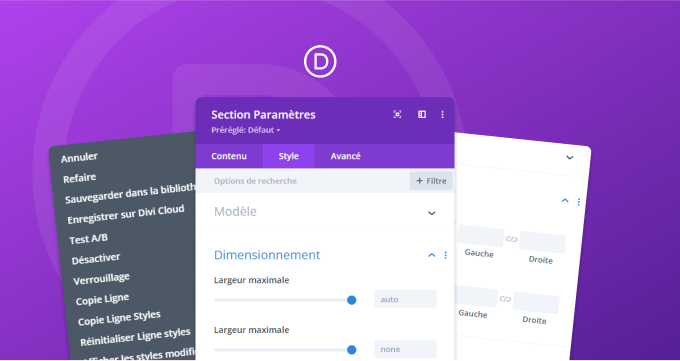Click upper Gauche input field in right panel
The height and width of the screenshot is (361, 680).
click(x=480, y=236)
